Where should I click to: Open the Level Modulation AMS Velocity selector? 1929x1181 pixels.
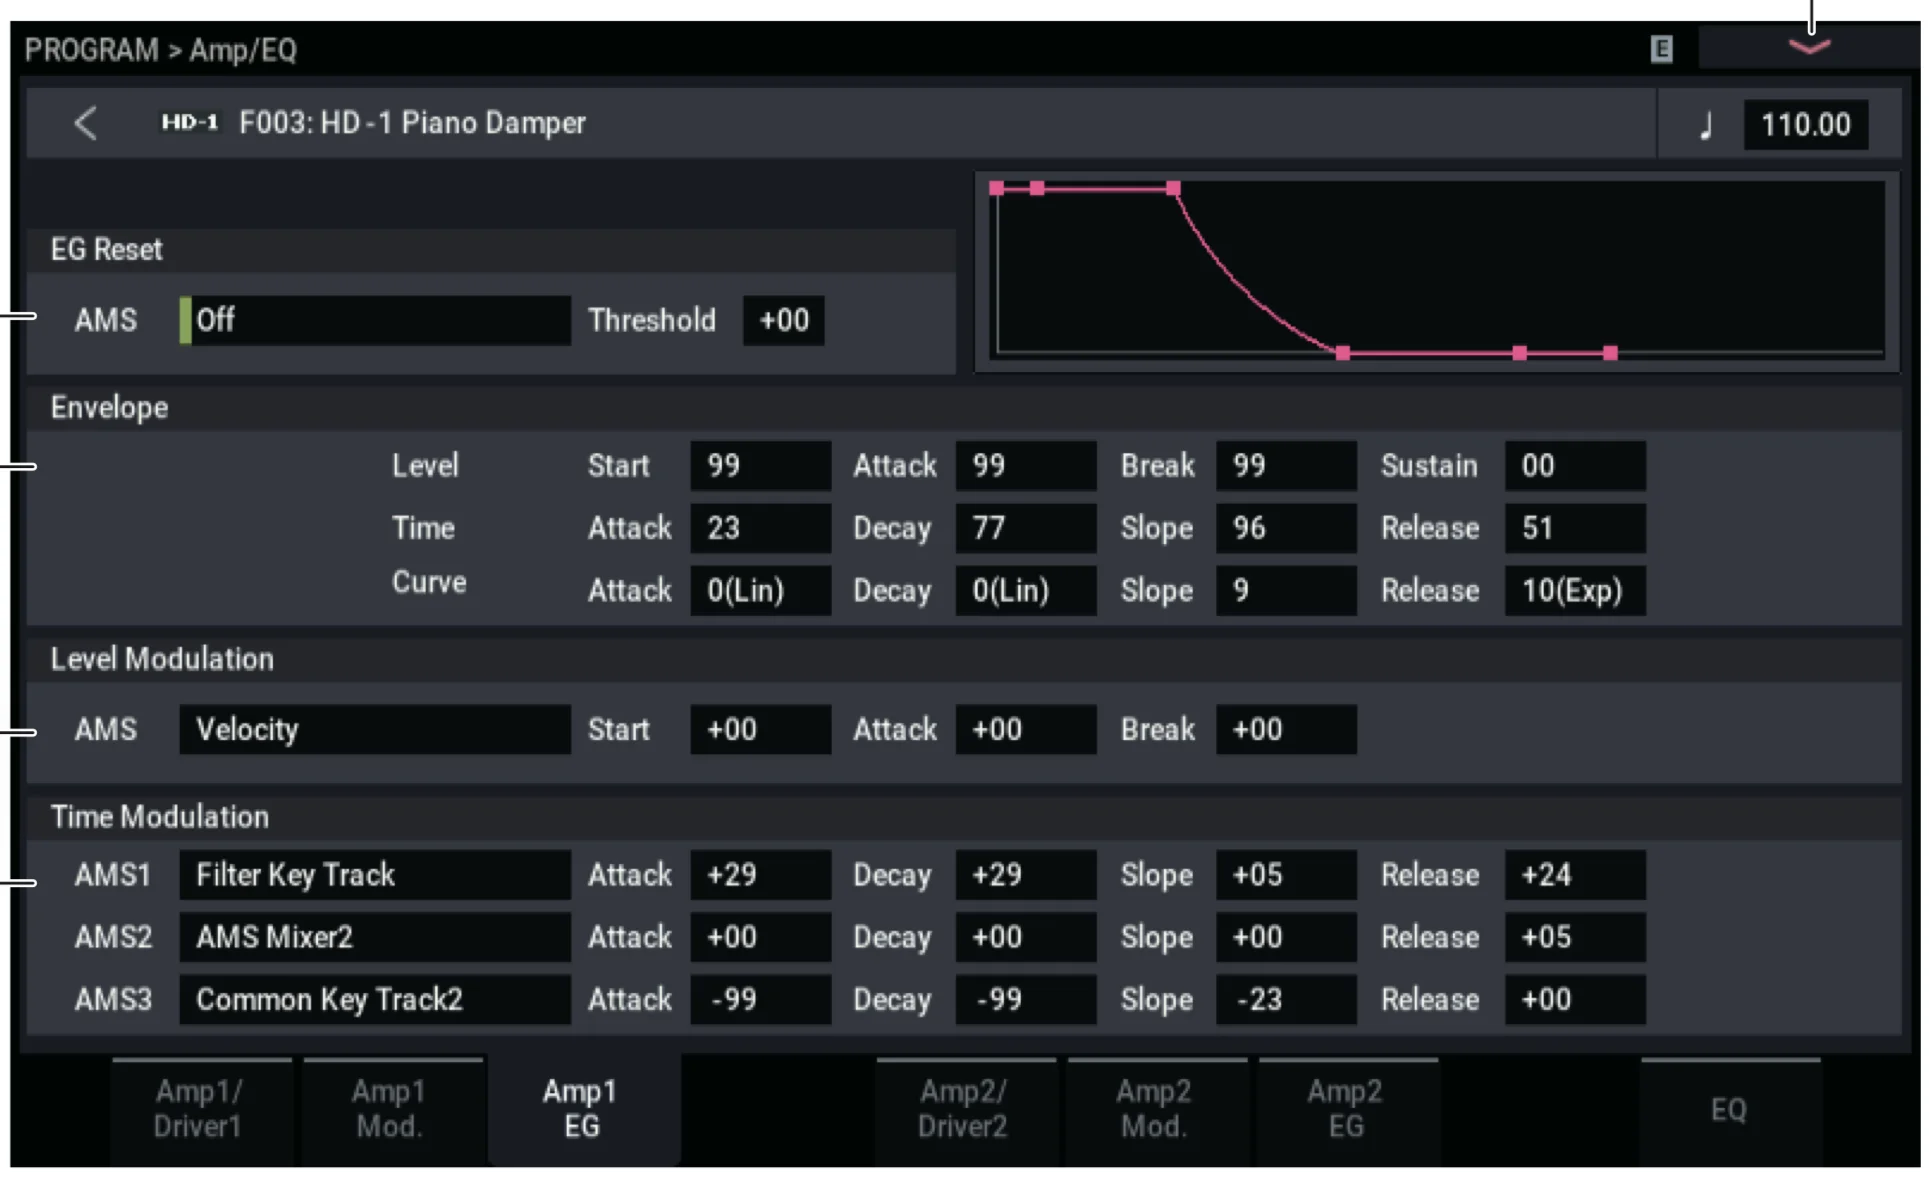(x=374, y=730)
